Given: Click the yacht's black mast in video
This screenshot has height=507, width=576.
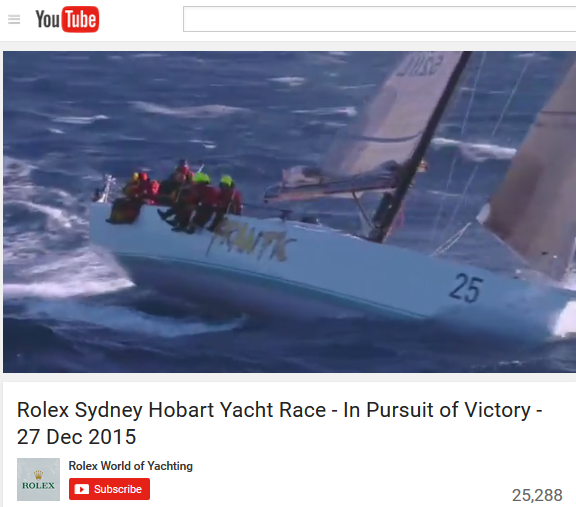Looking at the screenshot, I should 419,147.
